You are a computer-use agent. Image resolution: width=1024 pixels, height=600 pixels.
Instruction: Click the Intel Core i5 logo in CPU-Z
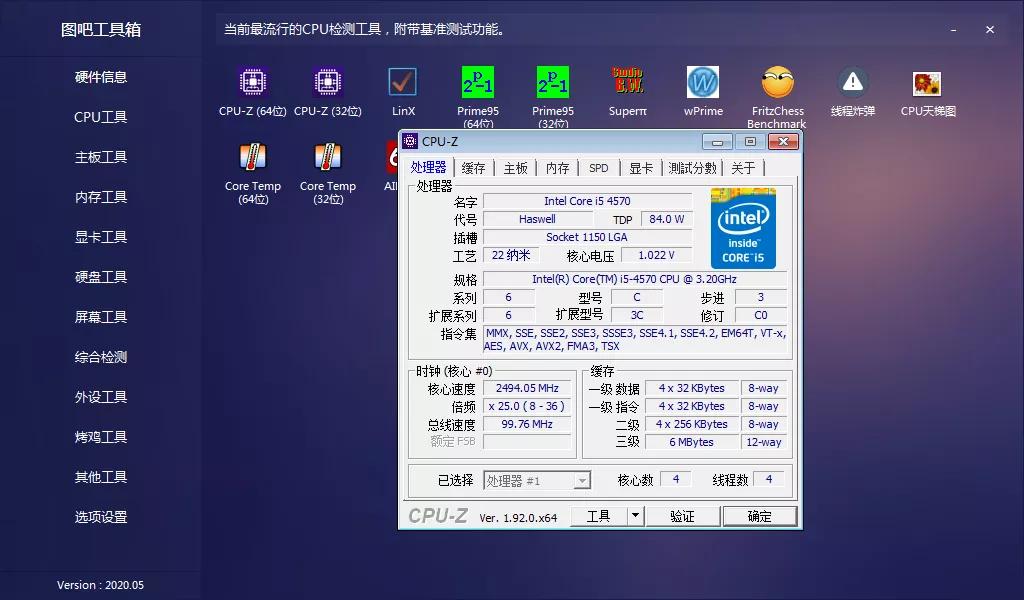coord(743,230)
